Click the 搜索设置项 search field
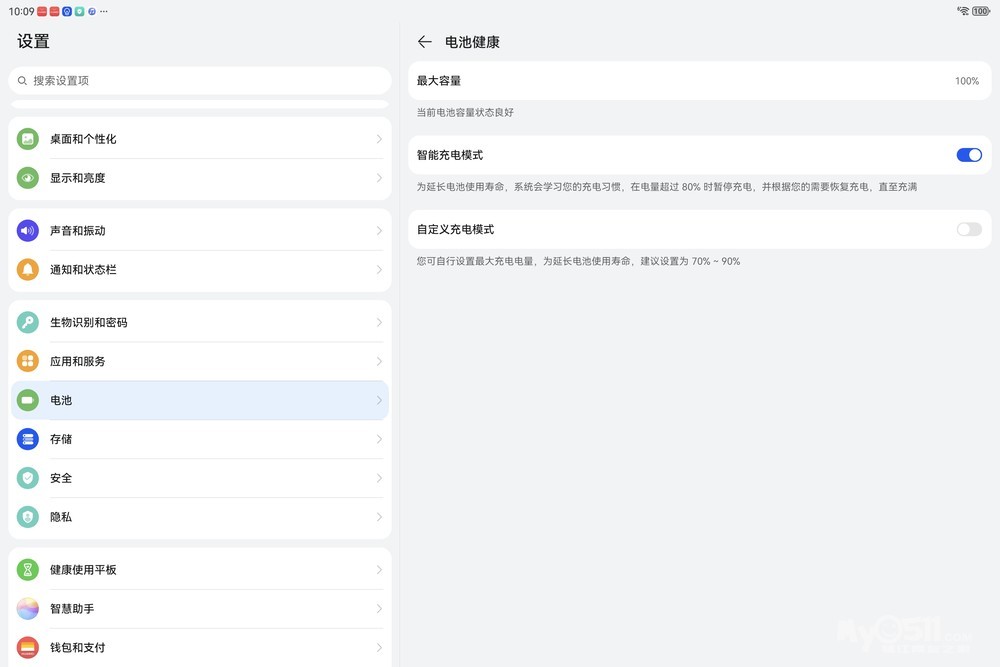The width and height of the screenshot is (1000, 667). coord(200,81)
